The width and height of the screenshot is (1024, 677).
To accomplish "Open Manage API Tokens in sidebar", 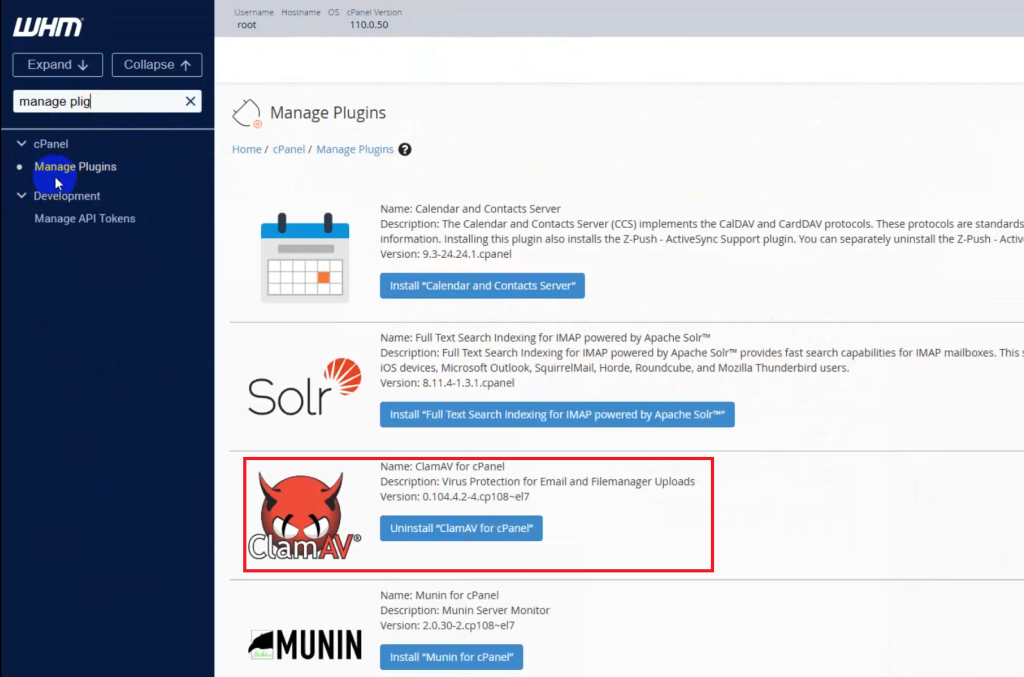I will tap(85, 218).
